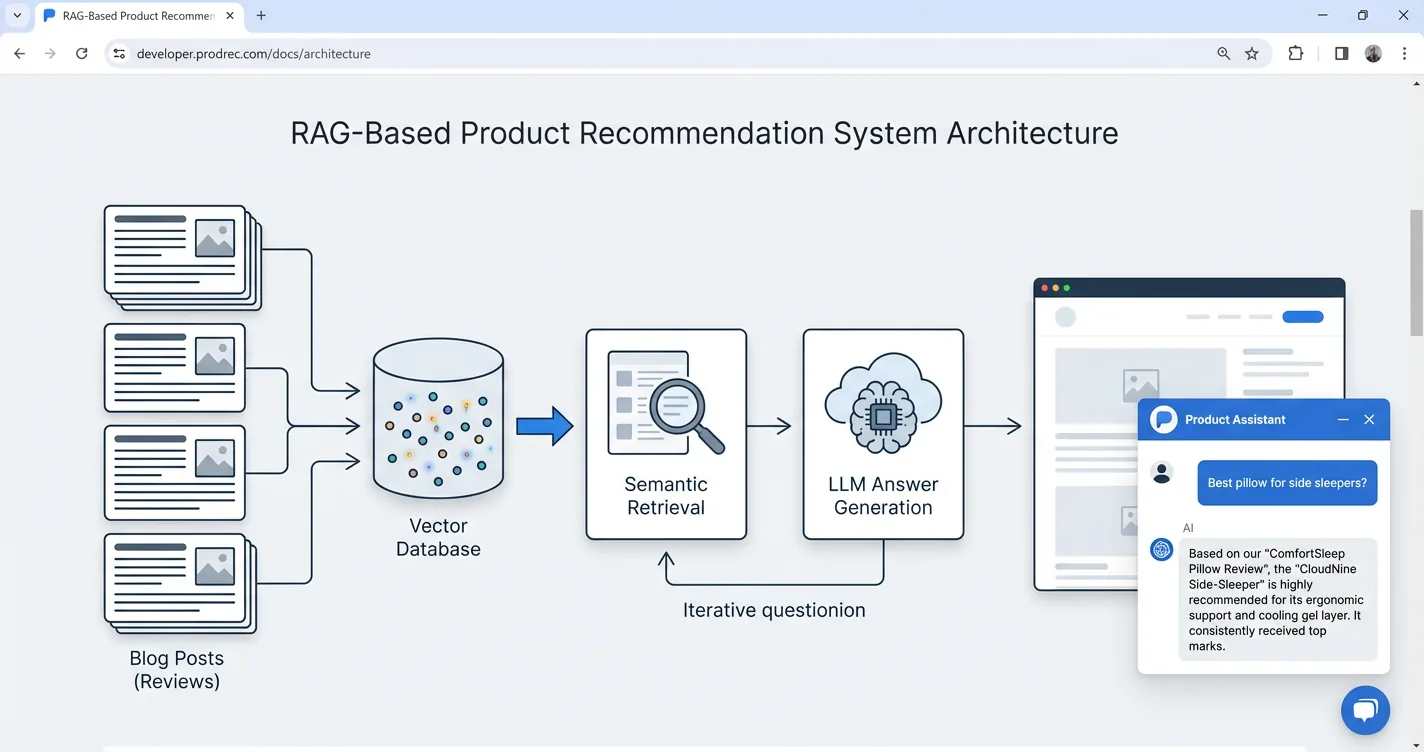This screenshot has height=752, width=1424.
Task: Expand the tab search chevron
Action: (17, 16)
